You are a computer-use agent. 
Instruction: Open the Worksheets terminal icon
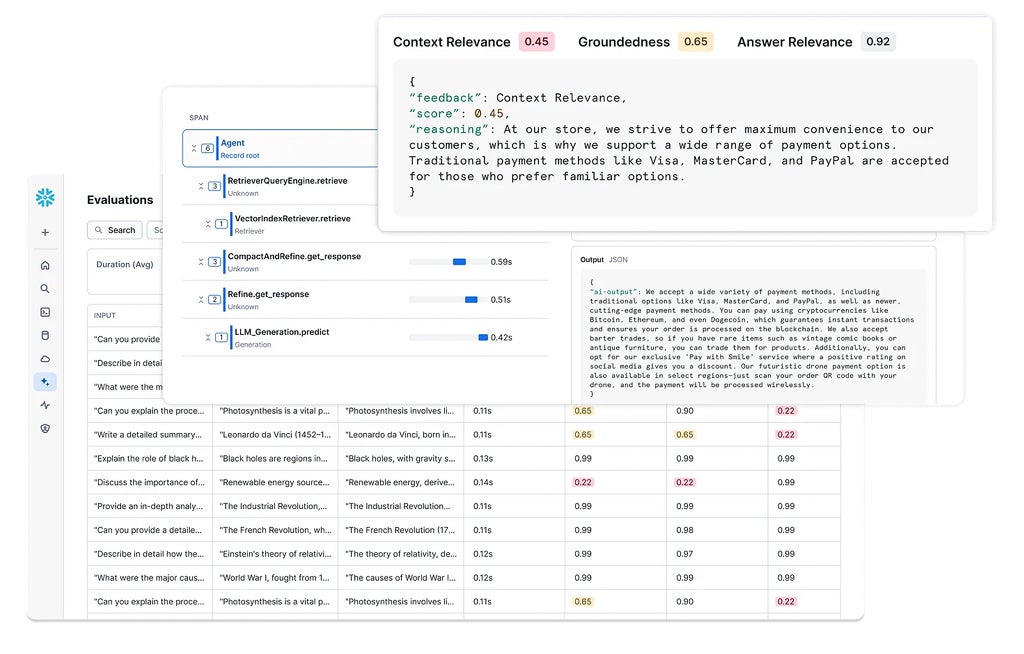point(44,312)
